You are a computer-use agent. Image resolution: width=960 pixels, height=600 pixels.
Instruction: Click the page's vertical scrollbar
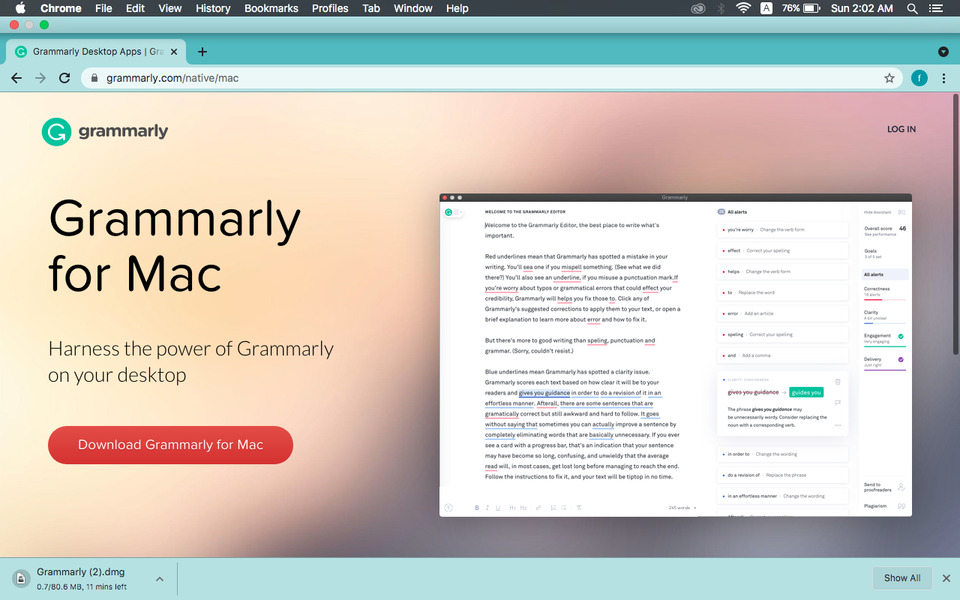click(x=956, y=223)
